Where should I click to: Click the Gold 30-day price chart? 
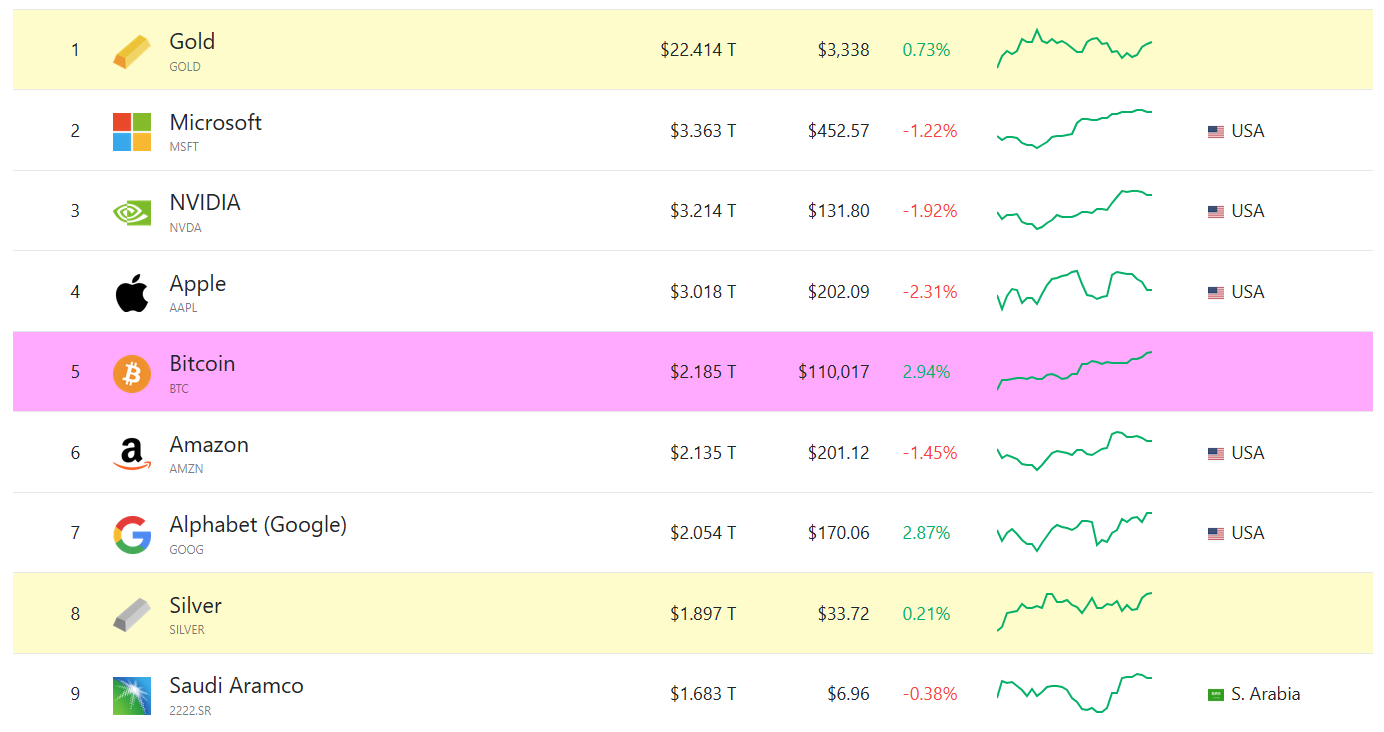pyautogui.click(x=1074, y=49)
